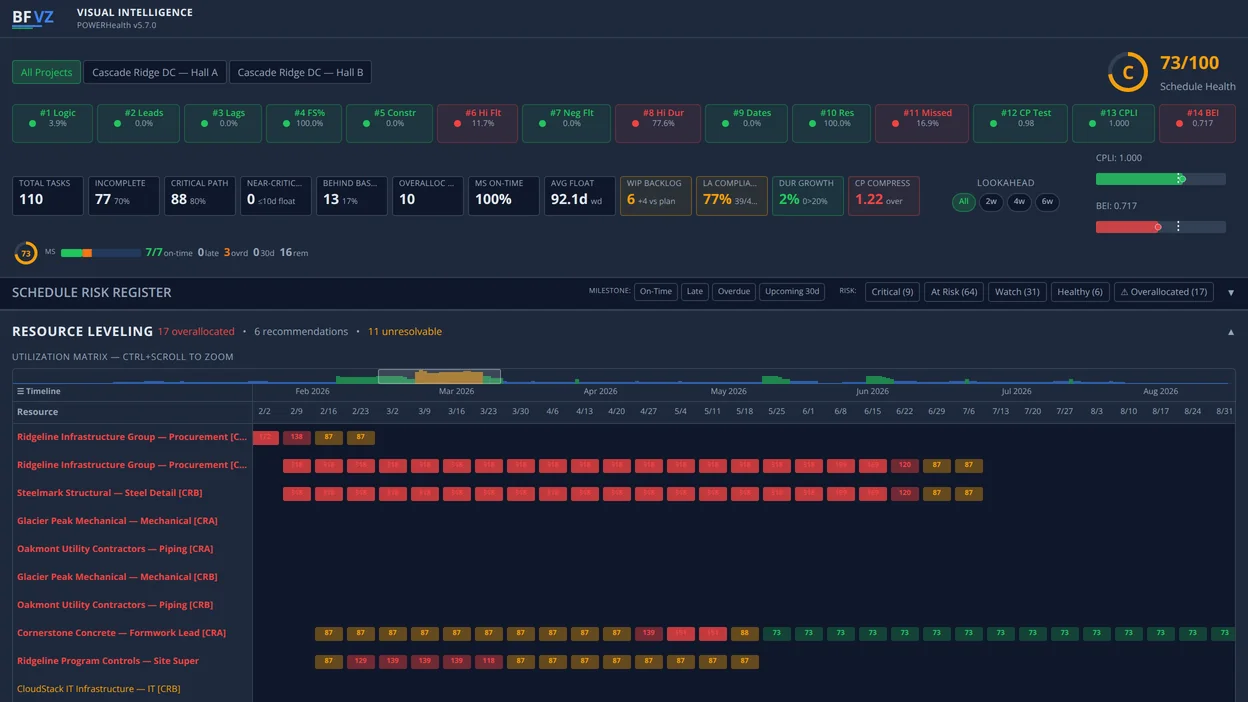Filter risks by Watch (31)
Viewport: 1248px width, 702px height.
[1017, 292]
